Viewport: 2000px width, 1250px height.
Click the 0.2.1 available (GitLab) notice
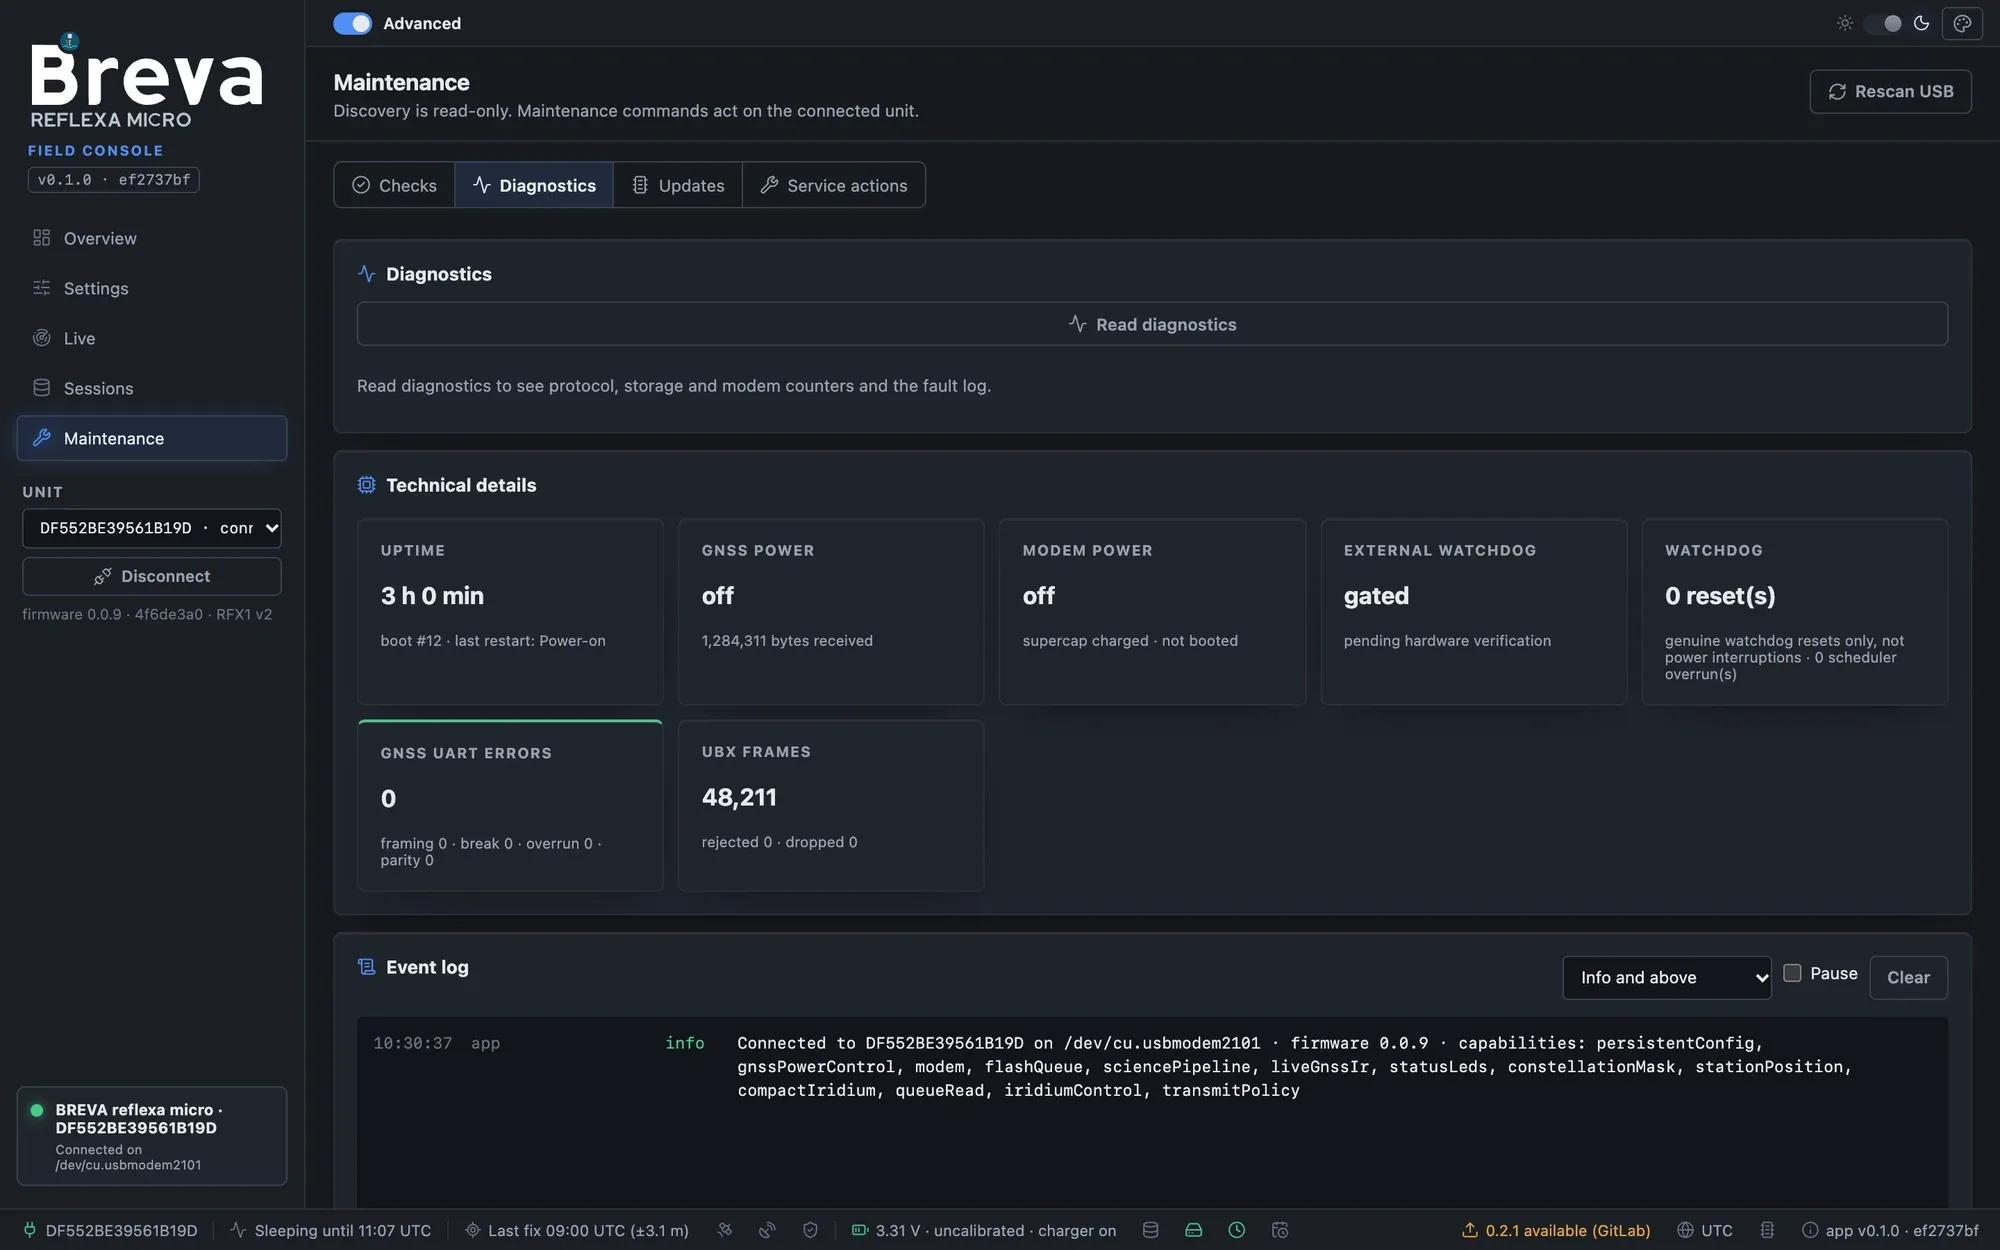point(1556,1230)
